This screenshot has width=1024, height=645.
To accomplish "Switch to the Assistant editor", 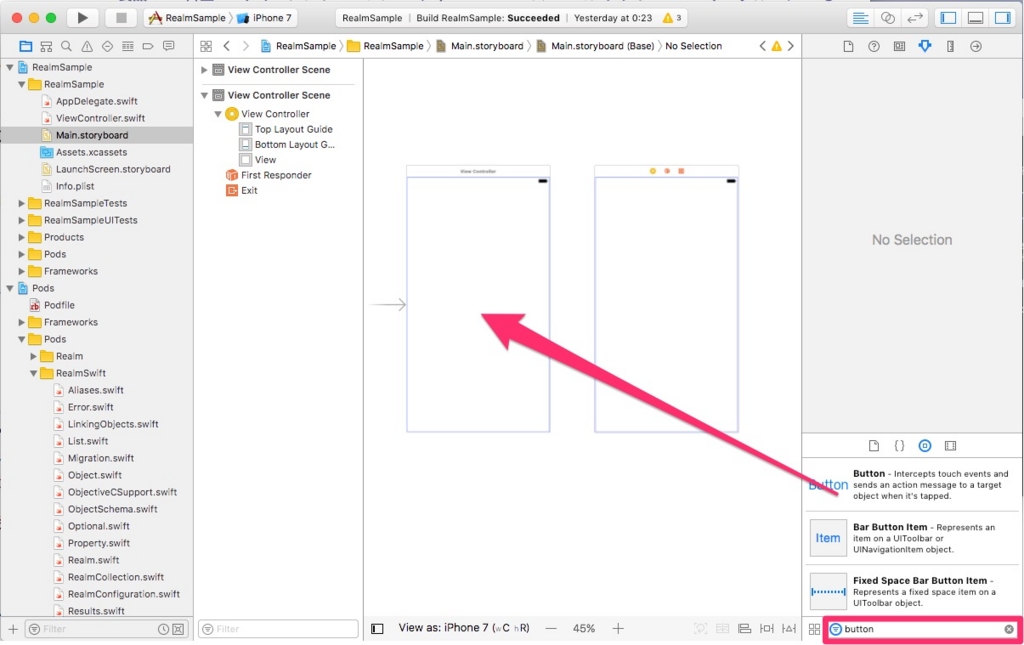I will click(x=888, y=18).
